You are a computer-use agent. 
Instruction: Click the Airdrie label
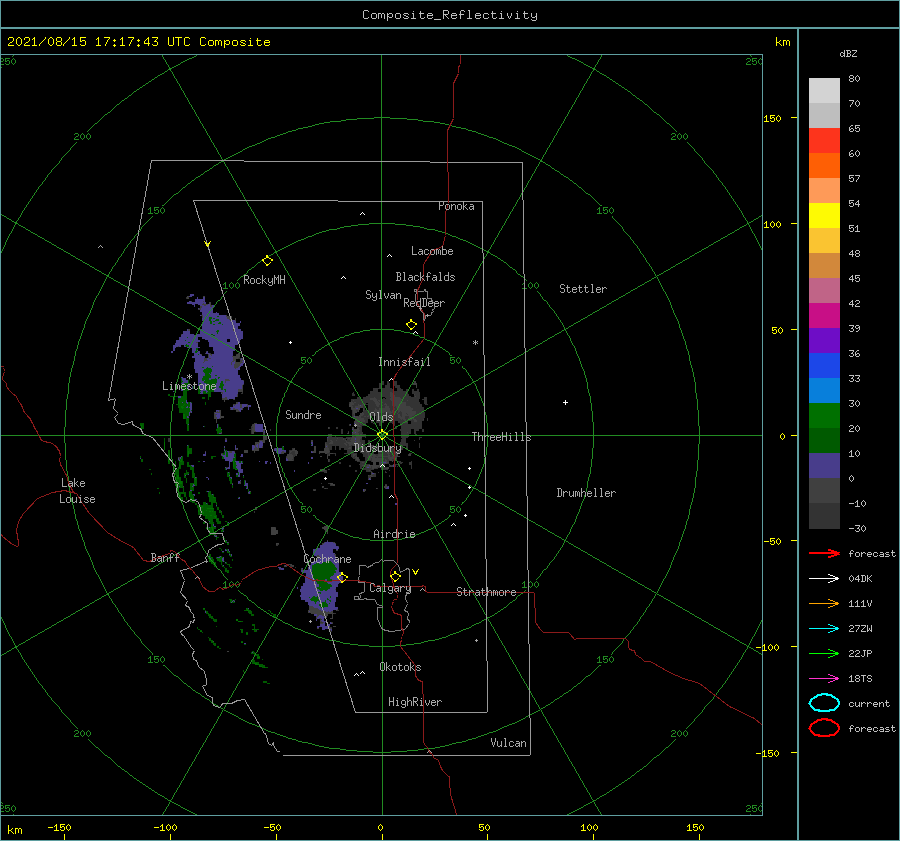pyautogui.click(x=394, y=534)
